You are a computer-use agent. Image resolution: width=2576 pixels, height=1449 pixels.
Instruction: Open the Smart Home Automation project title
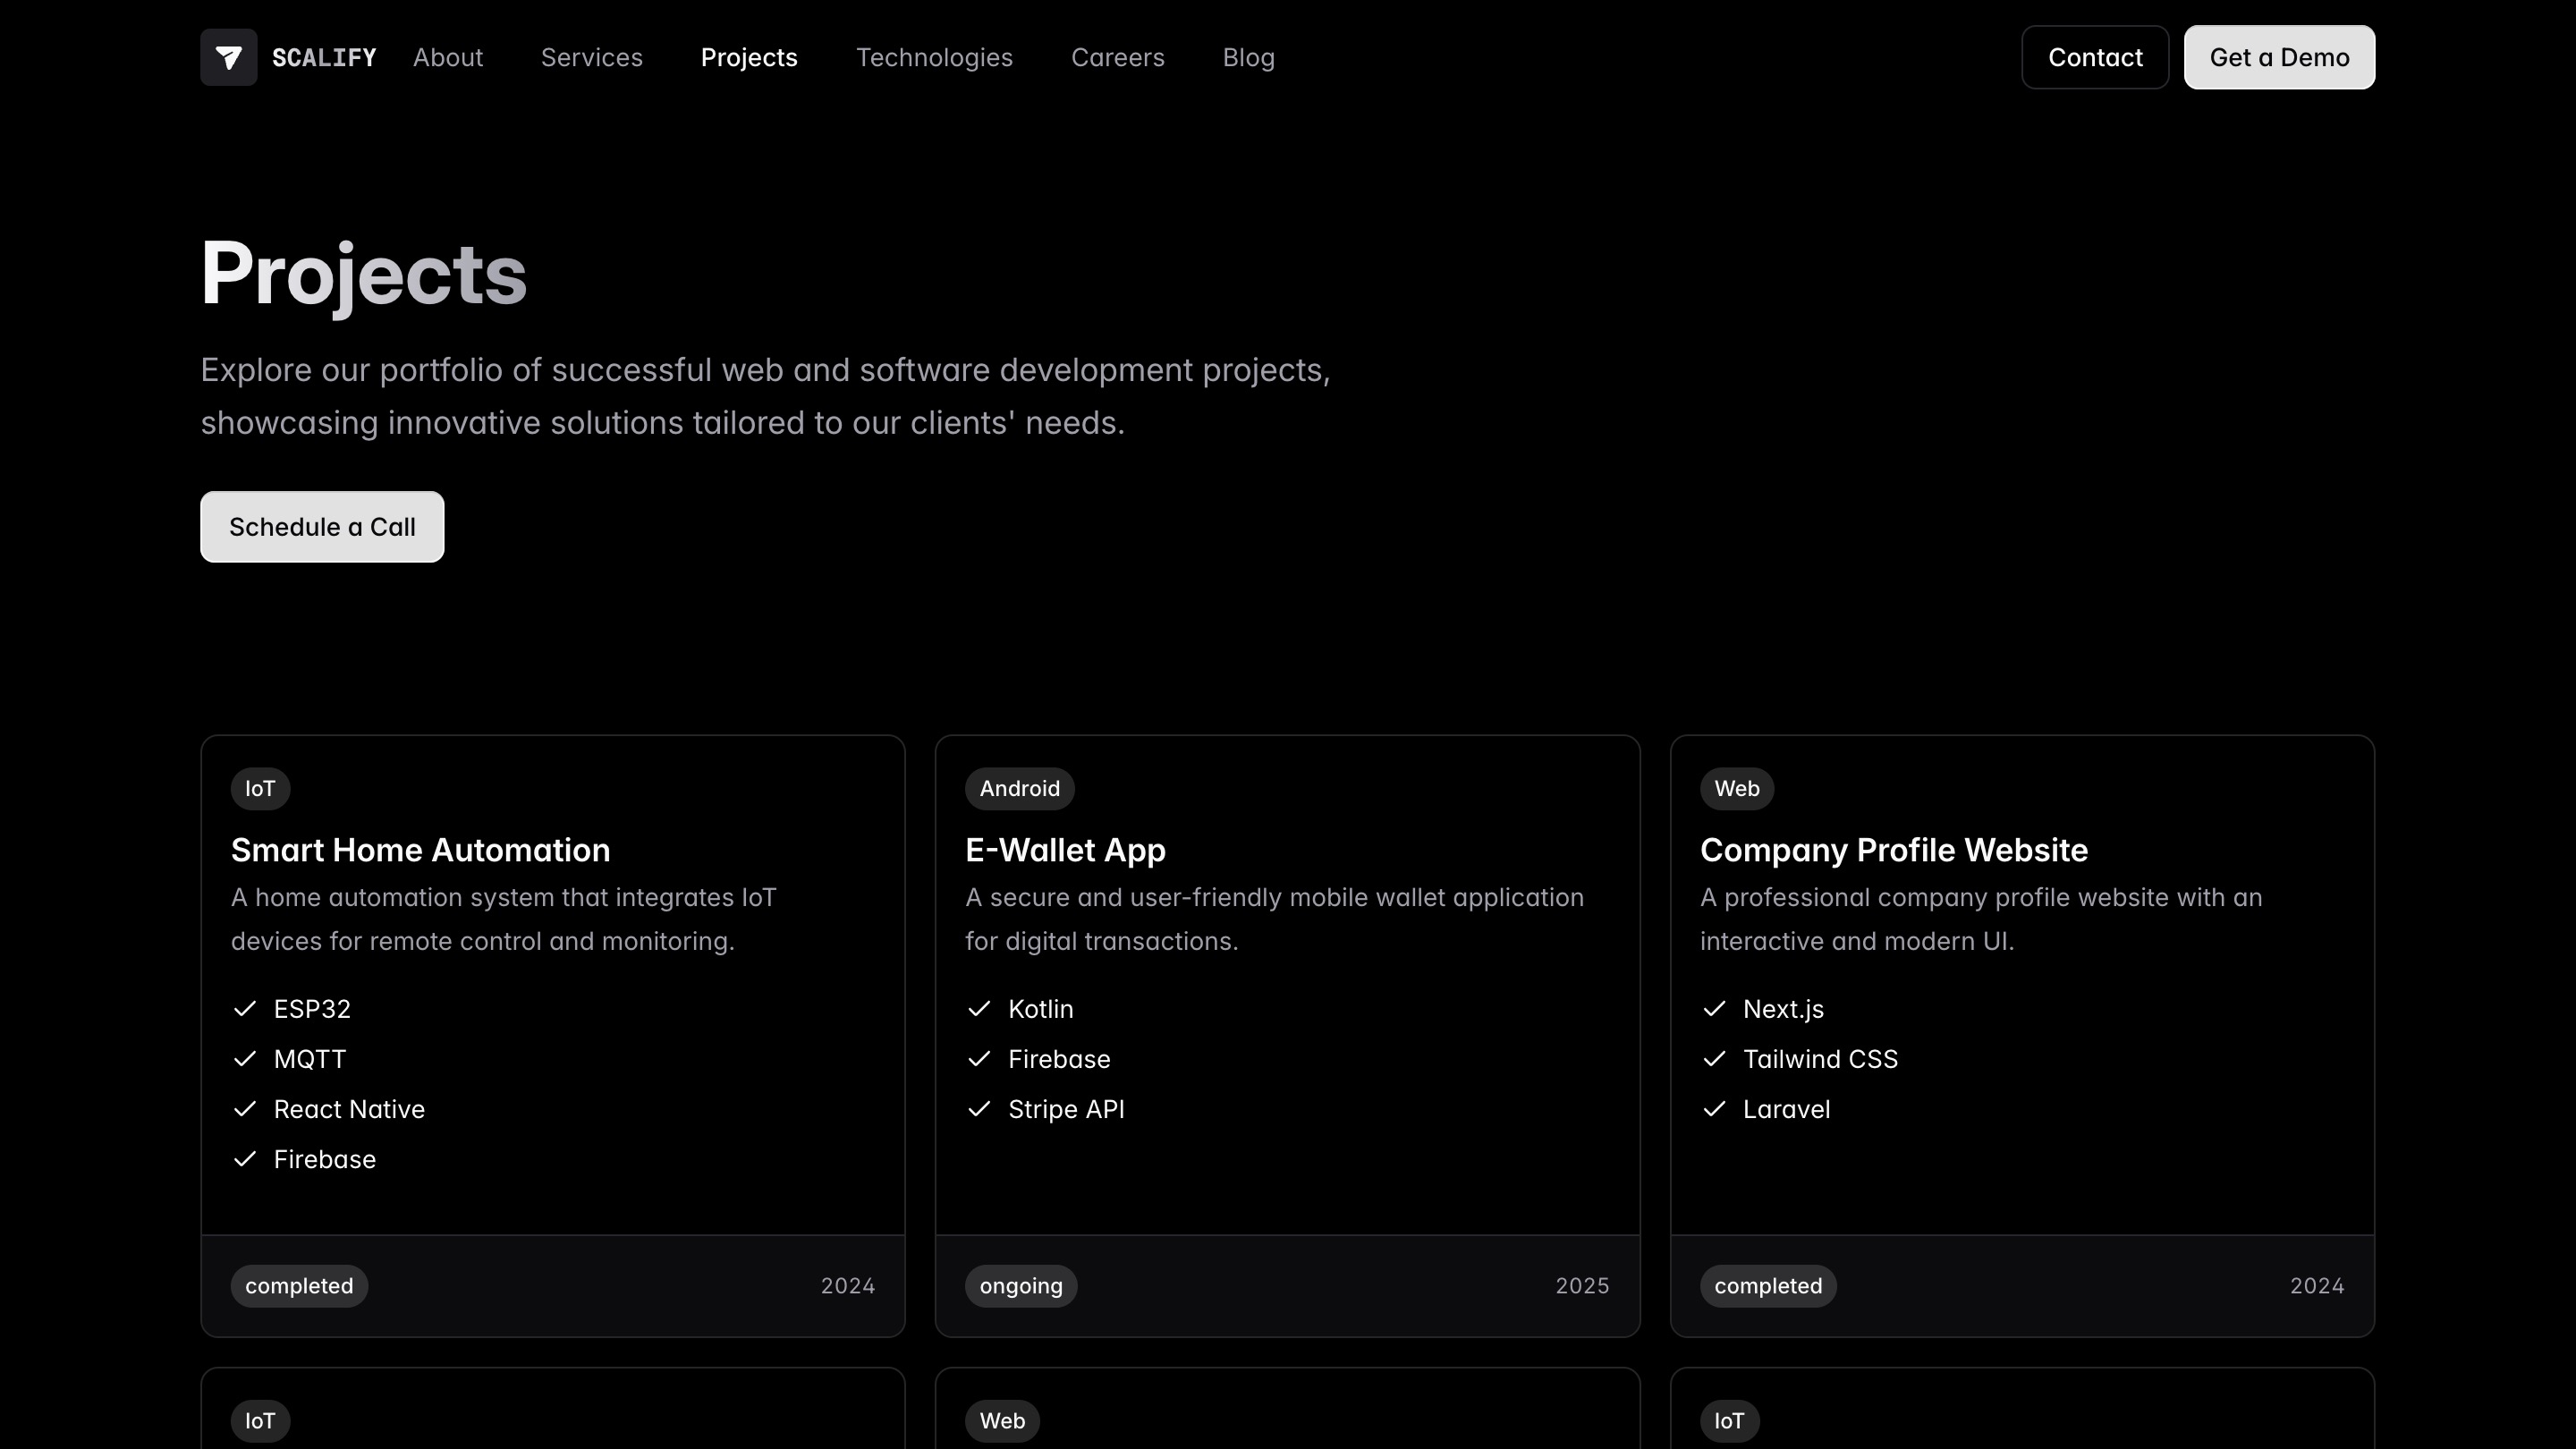coord(420,850)
